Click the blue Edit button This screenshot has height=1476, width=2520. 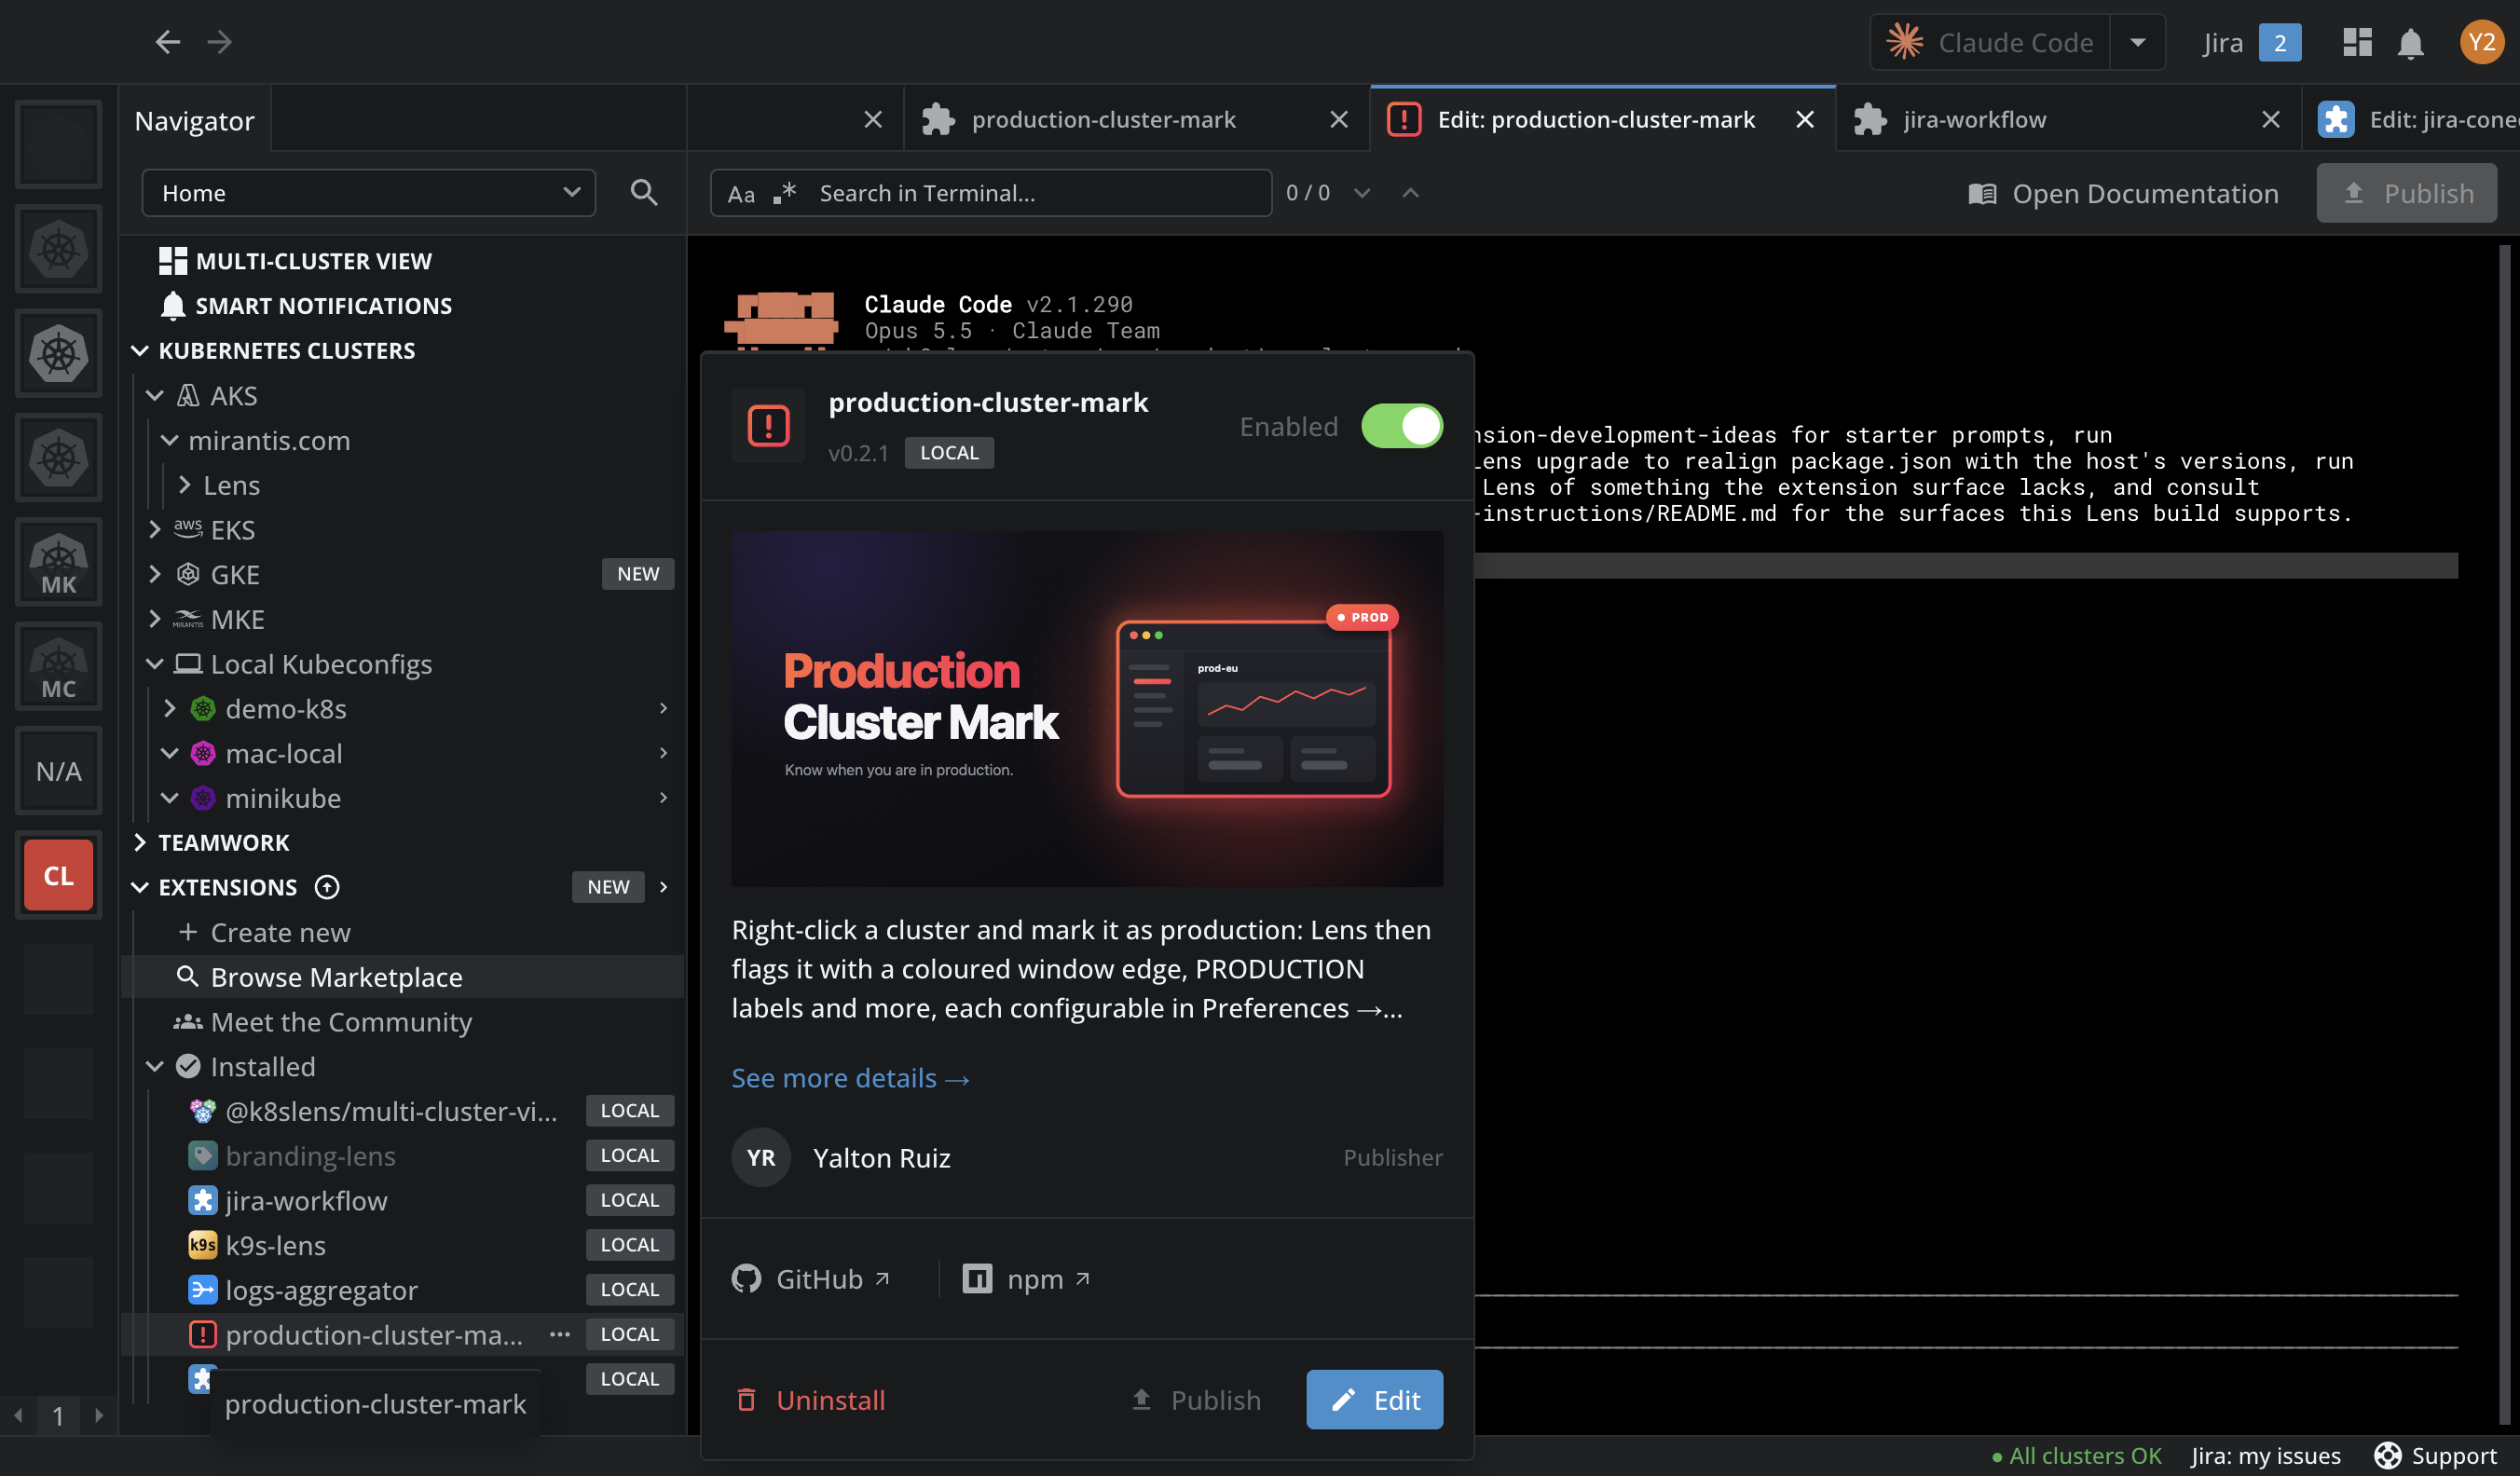(1374, 1400)
